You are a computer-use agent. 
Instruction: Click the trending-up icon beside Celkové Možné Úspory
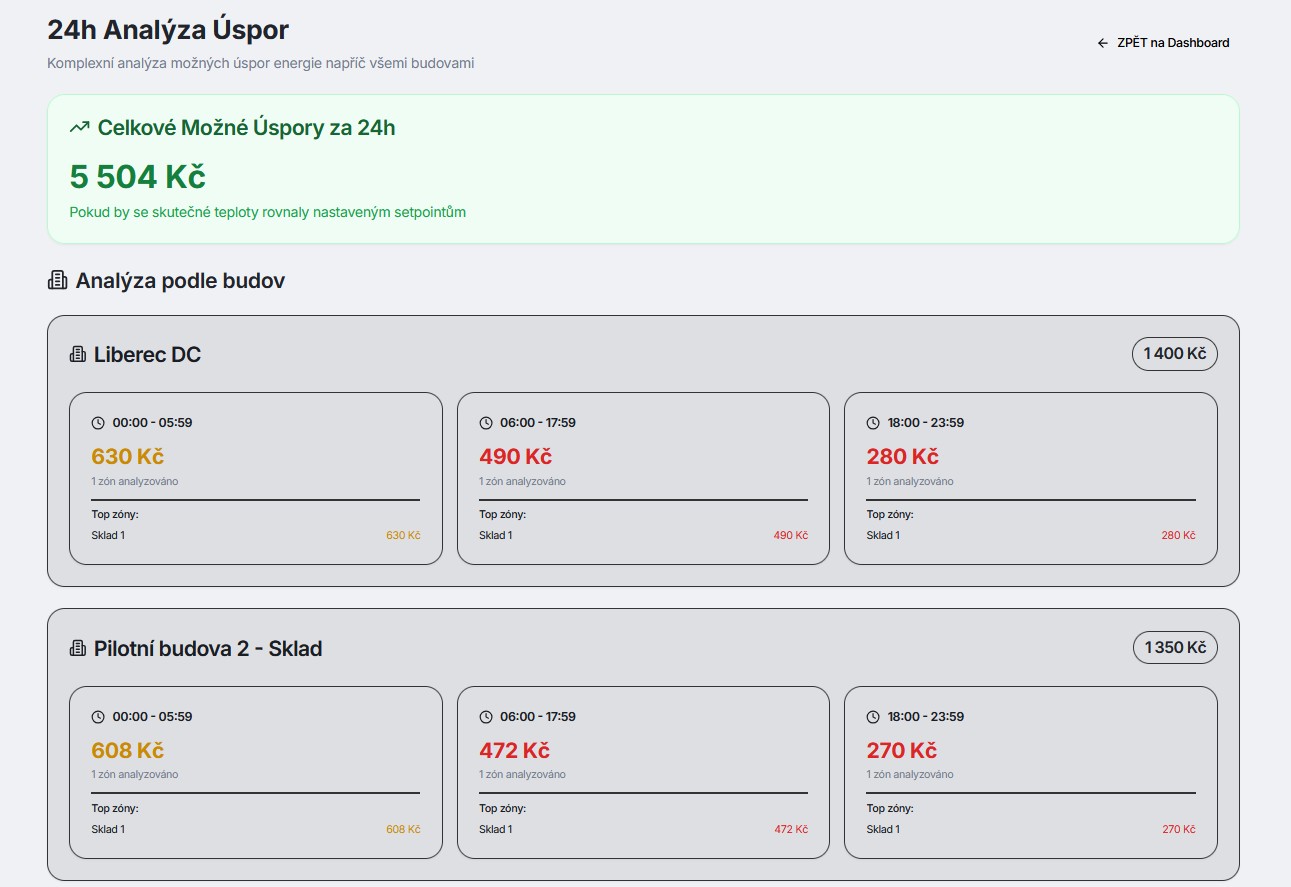tap(79, 128)
